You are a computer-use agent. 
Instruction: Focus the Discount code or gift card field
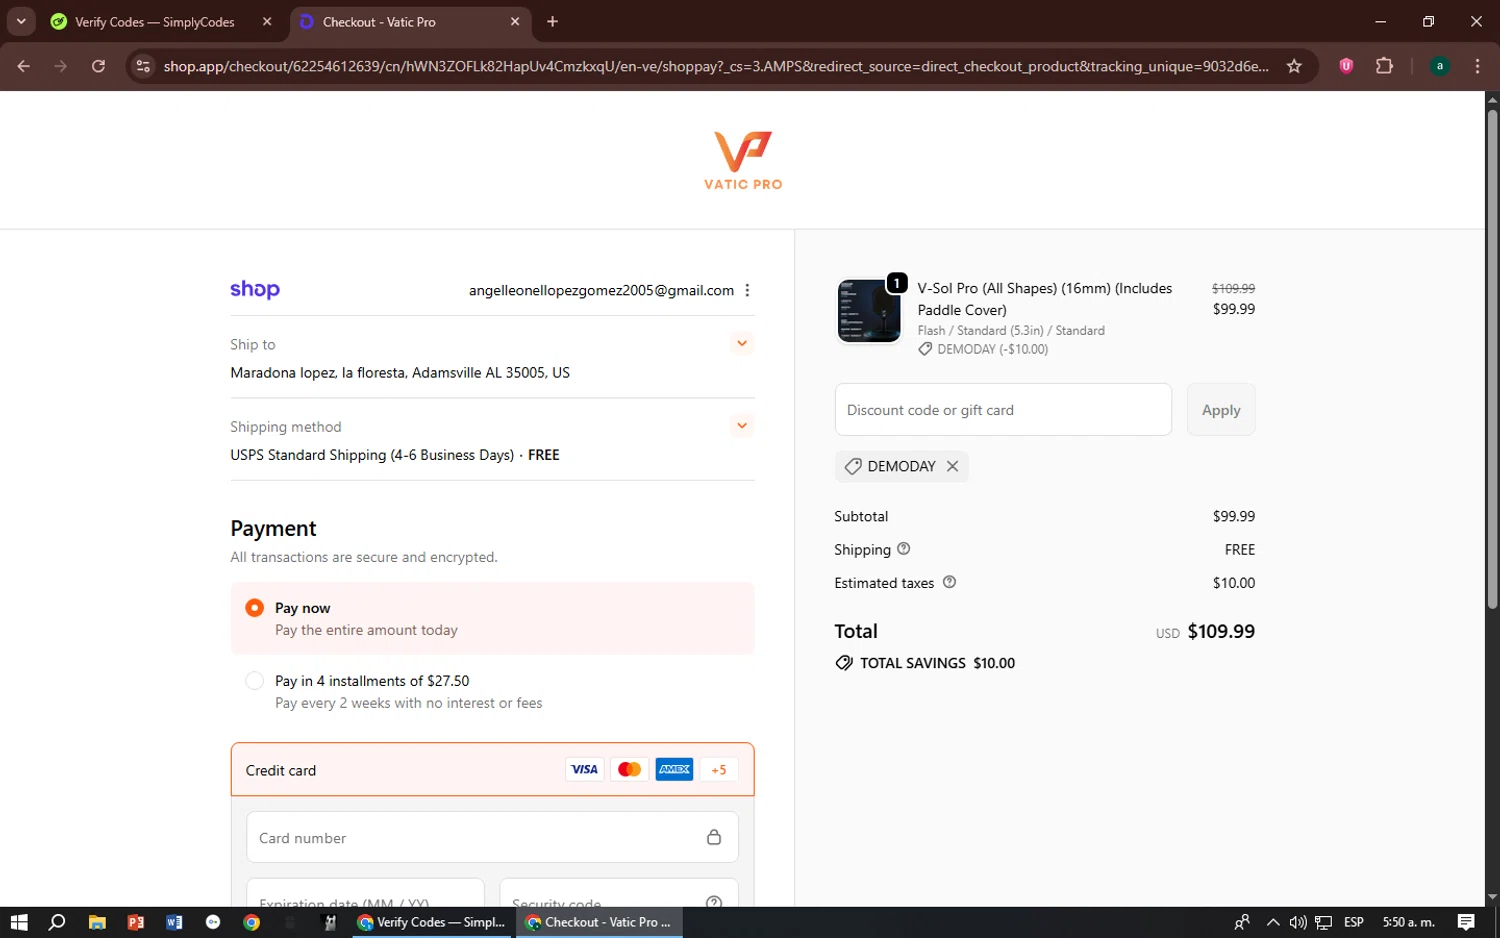click(1003, 410)
